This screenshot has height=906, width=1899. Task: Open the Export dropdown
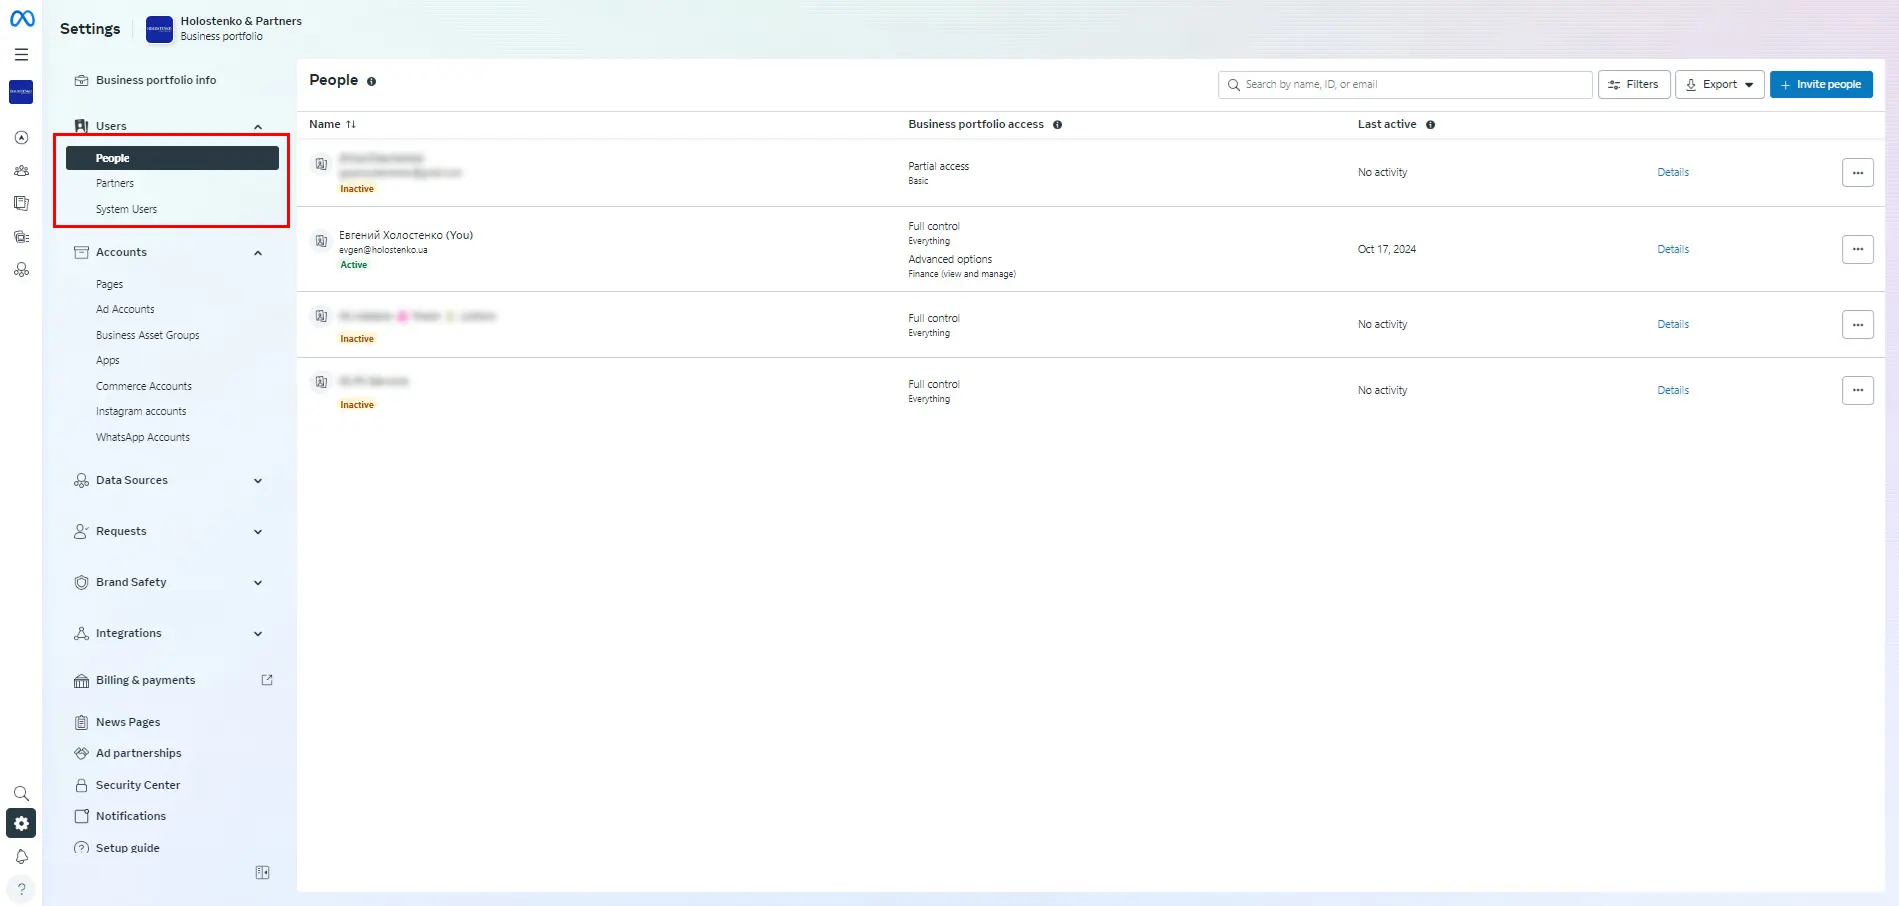pyautogui.click(x=1719, y=85)
